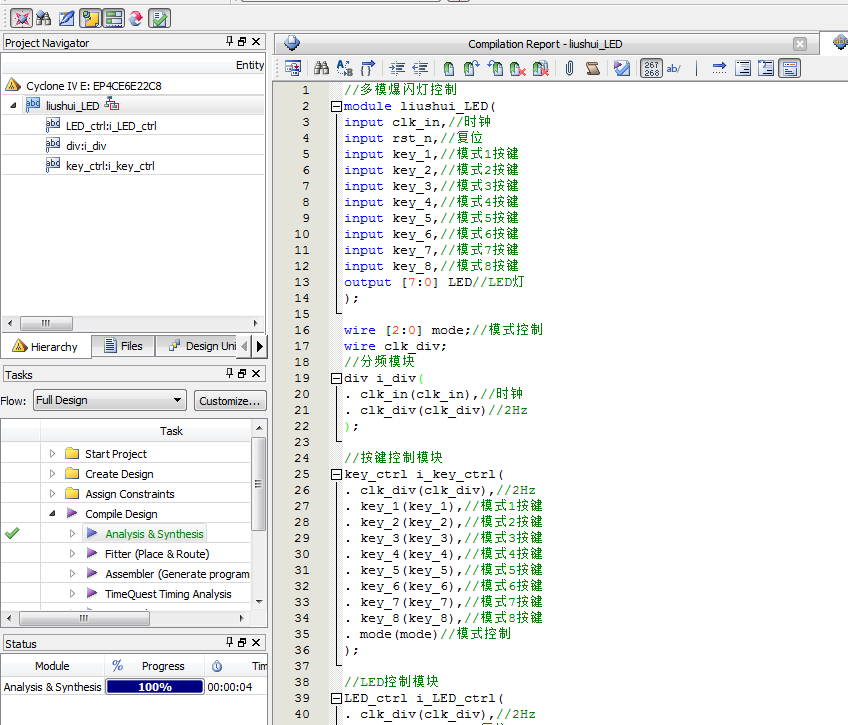Click the blue feather editor icon
848x725 pixels.
pos(67,18)
